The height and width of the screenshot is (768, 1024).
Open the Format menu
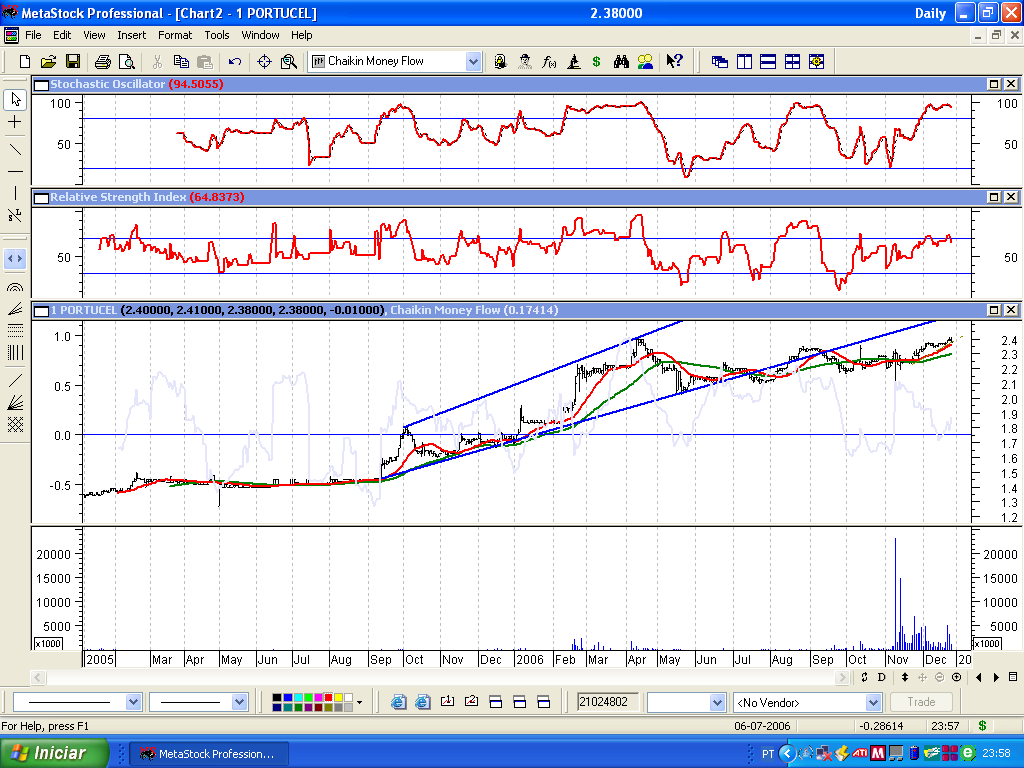[175, 35]
